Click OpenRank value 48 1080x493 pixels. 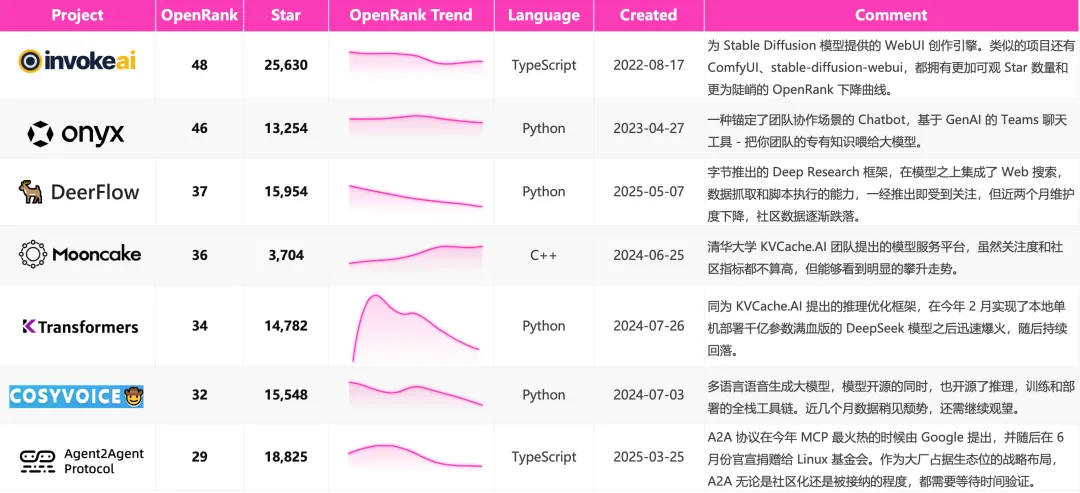200,65
